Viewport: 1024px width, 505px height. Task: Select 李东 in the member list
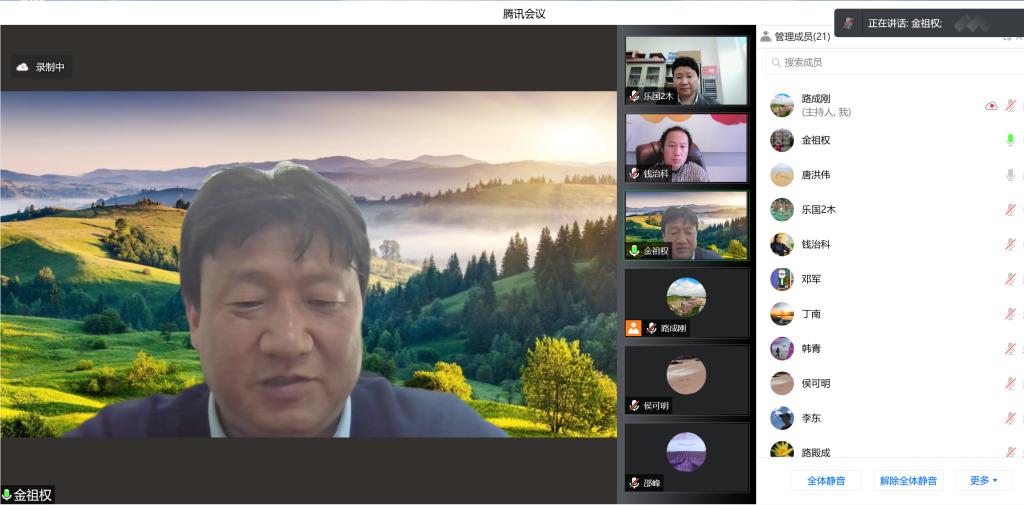(x=816, y=418)
